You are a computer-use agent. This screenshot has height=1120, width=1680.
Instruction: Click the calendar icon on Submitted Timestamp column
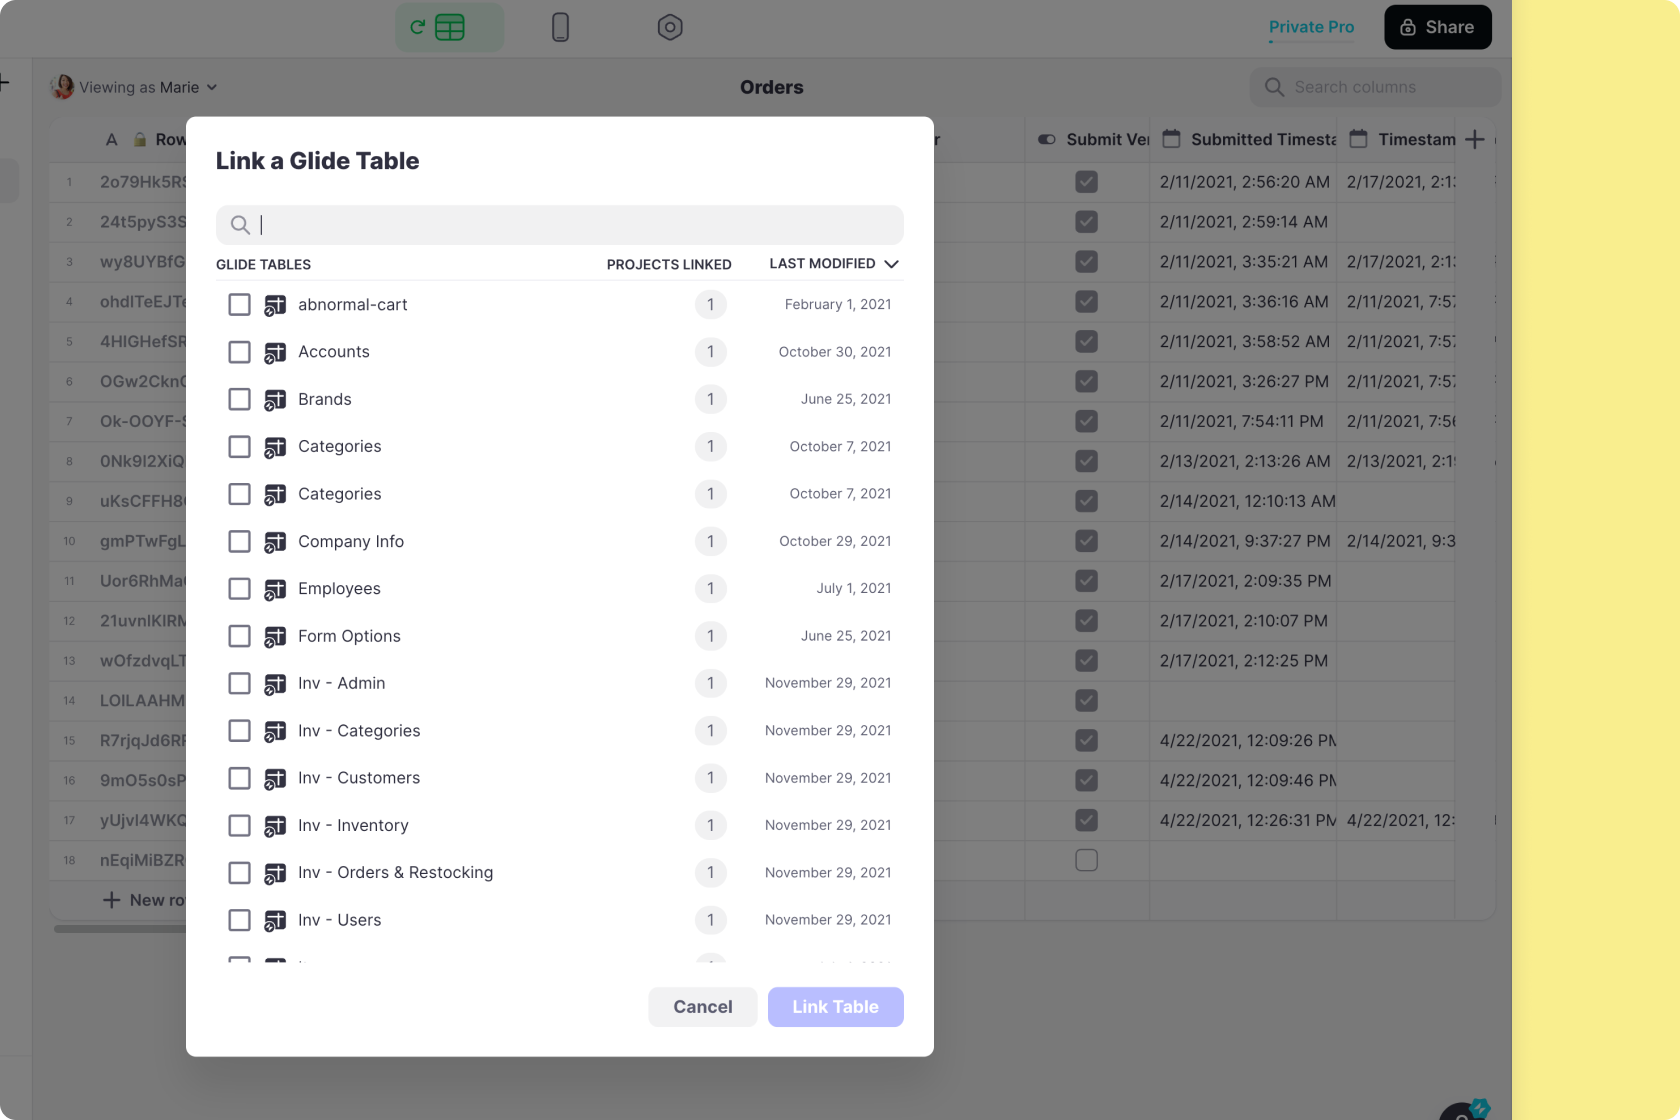click(1171, 140)
